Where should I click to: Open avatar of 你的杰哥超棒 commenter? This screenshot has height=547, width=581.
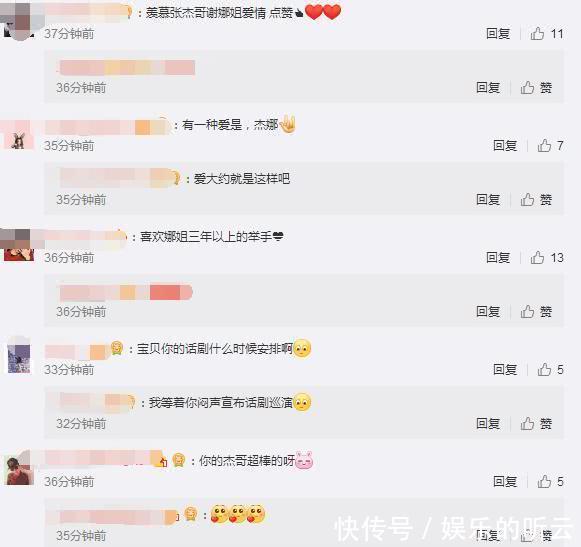pos(19,470)
